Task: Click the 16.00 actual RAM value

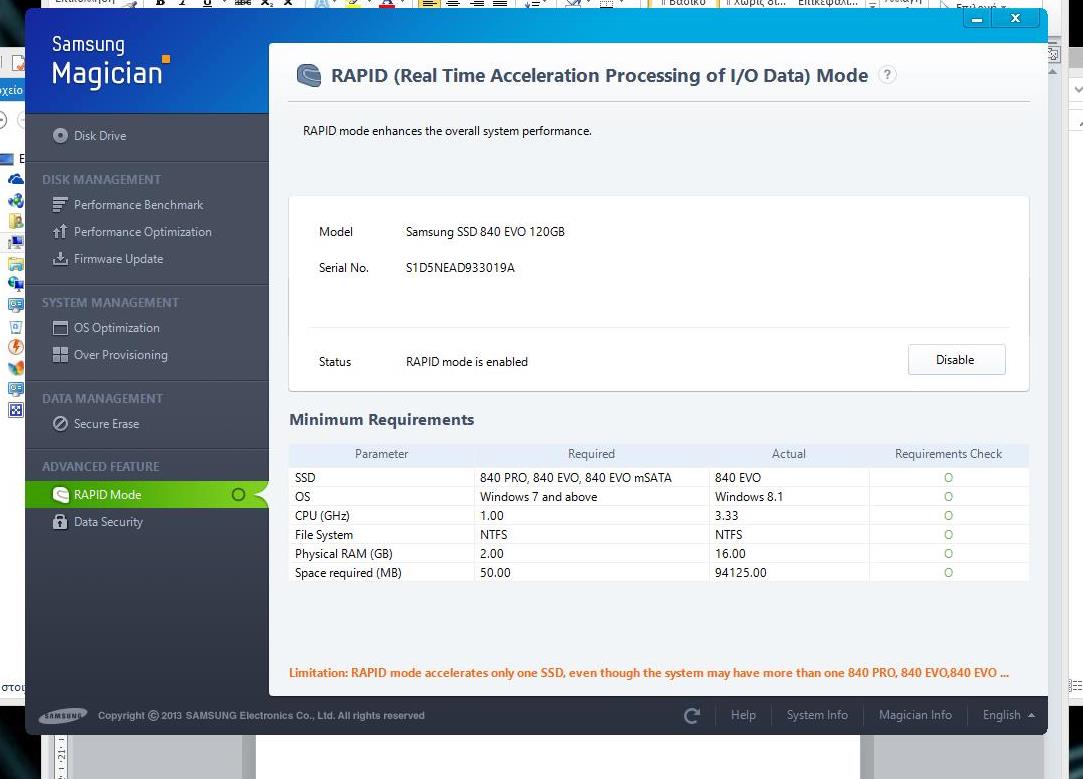Action: click(730, 553)
